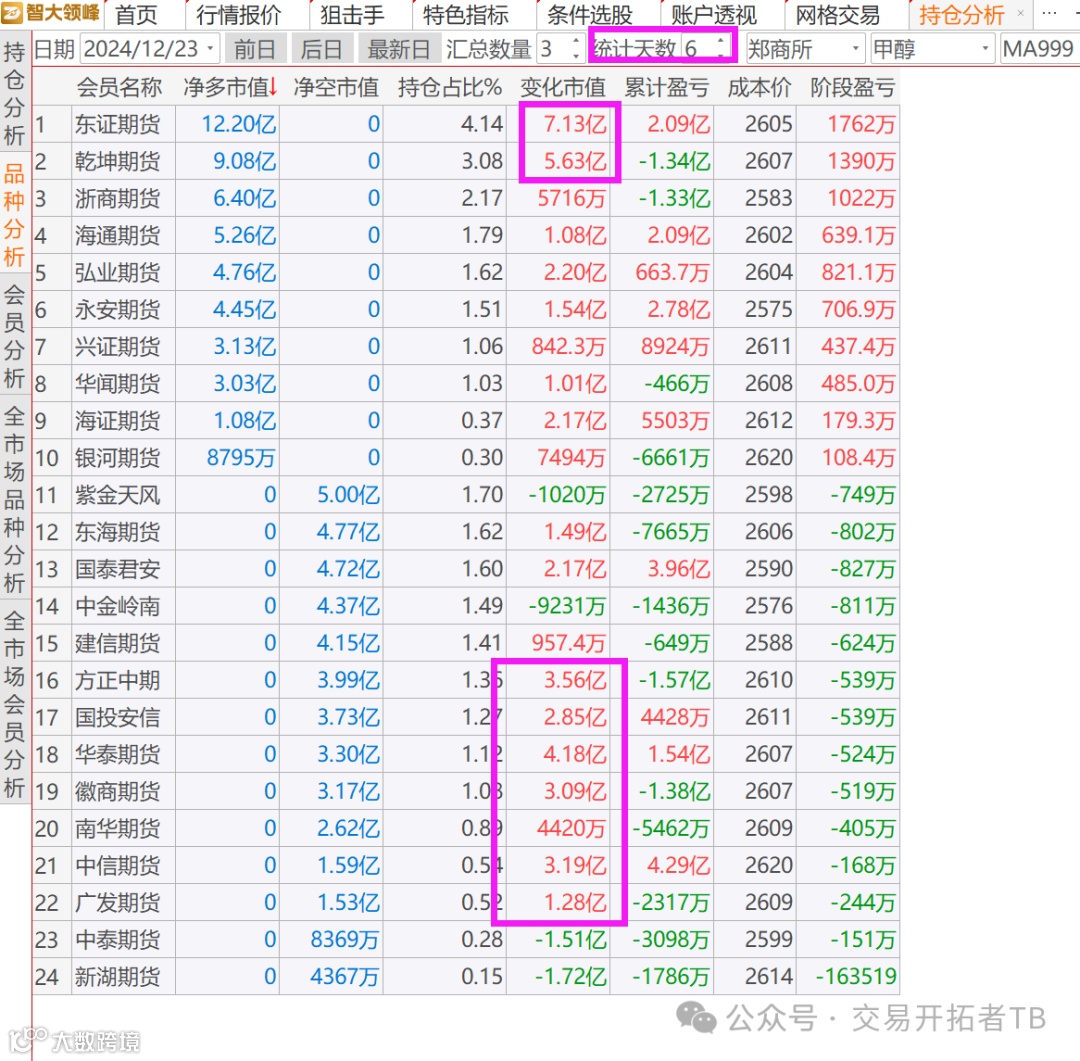Select the 浙商期货 row

466,198
